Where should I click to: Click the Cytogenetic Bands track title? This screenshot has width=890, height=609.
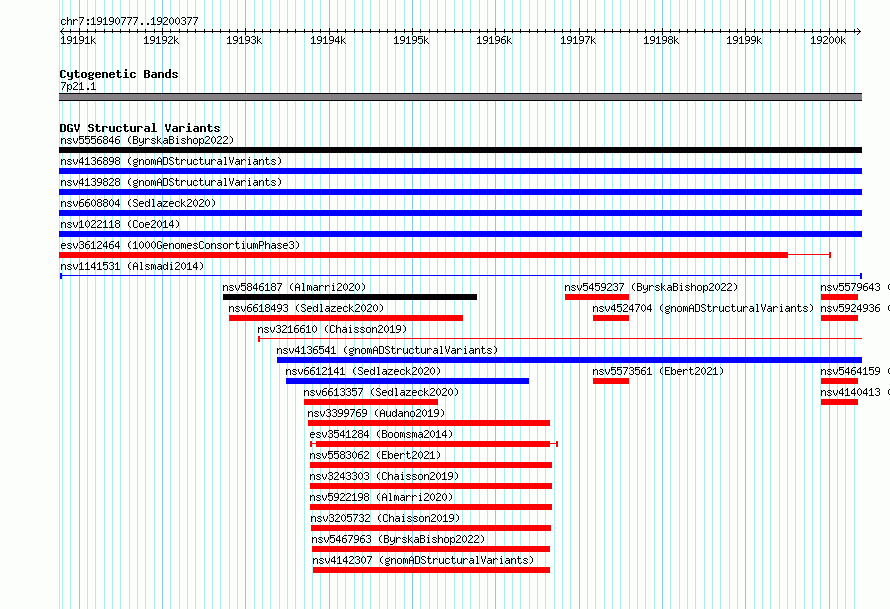coord(119,74)
